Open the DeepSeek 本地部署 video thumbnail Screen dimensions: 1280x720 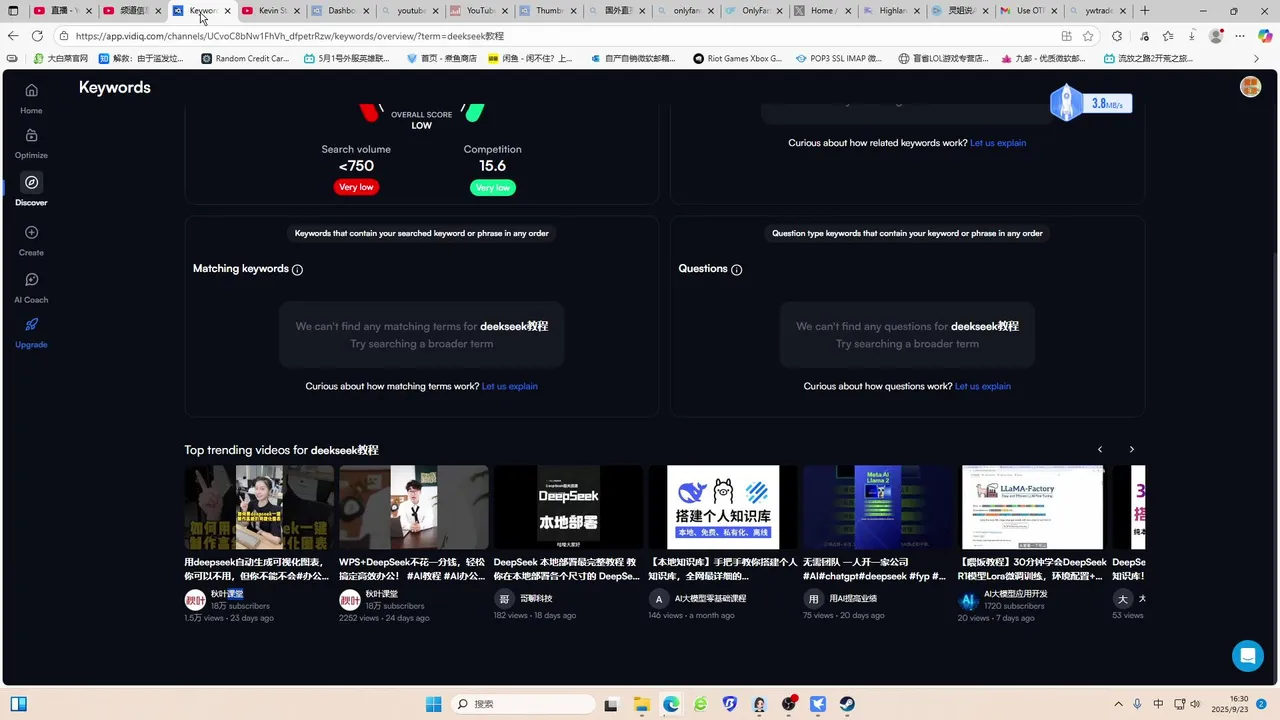[x=568, y=507]
